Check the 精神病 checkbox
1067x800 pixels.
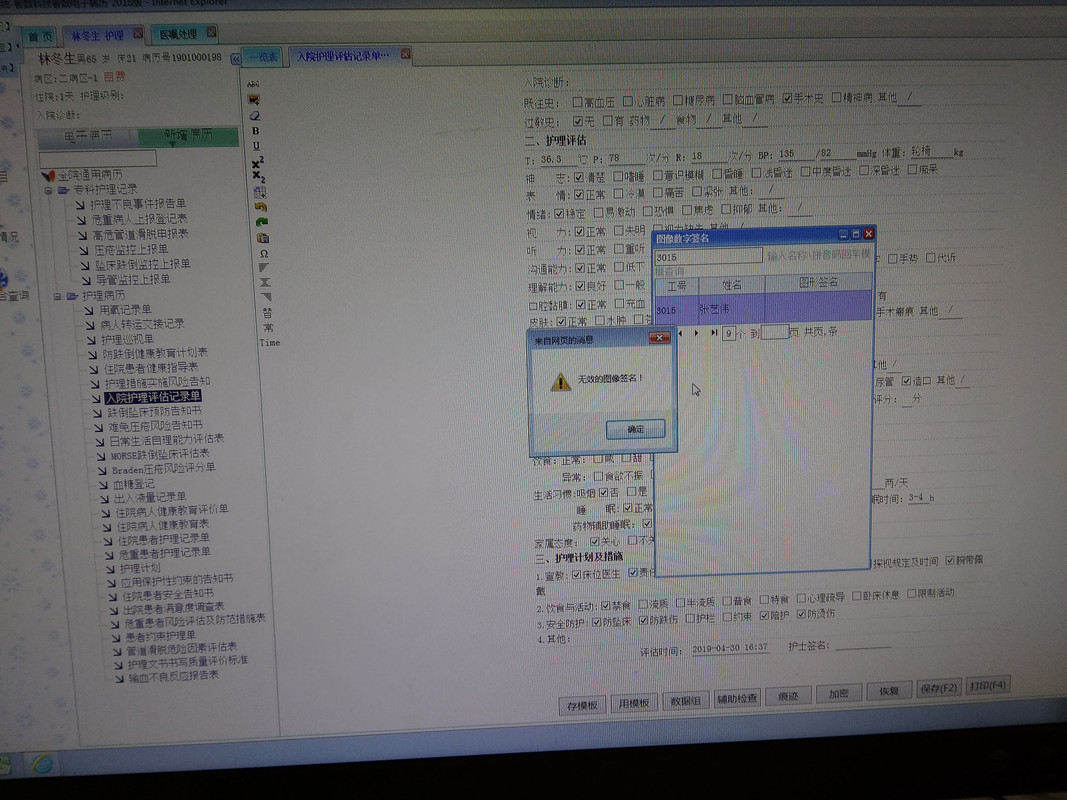(837, 97)
